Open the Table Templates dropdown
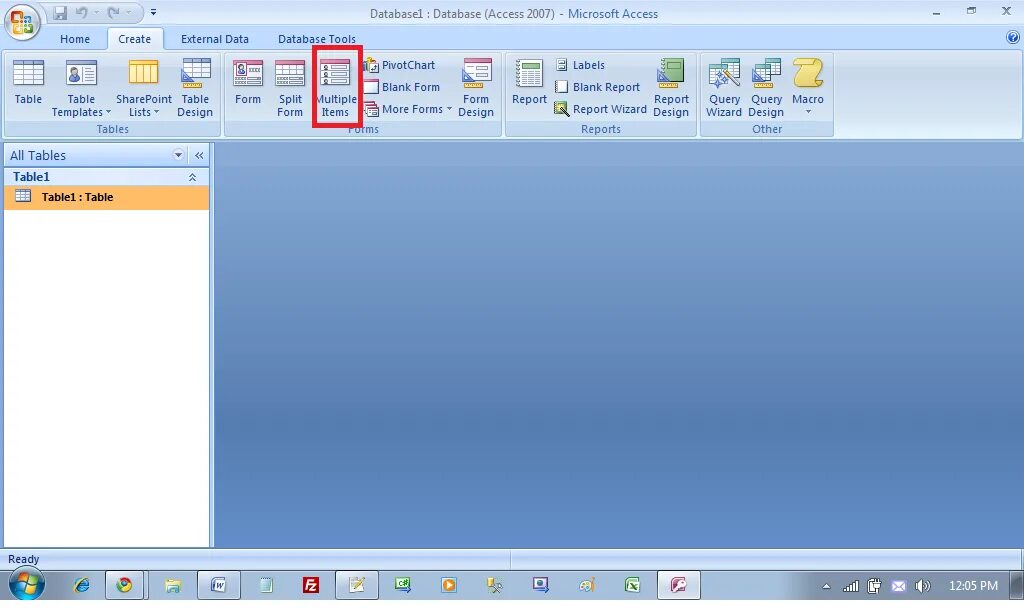 81,88
